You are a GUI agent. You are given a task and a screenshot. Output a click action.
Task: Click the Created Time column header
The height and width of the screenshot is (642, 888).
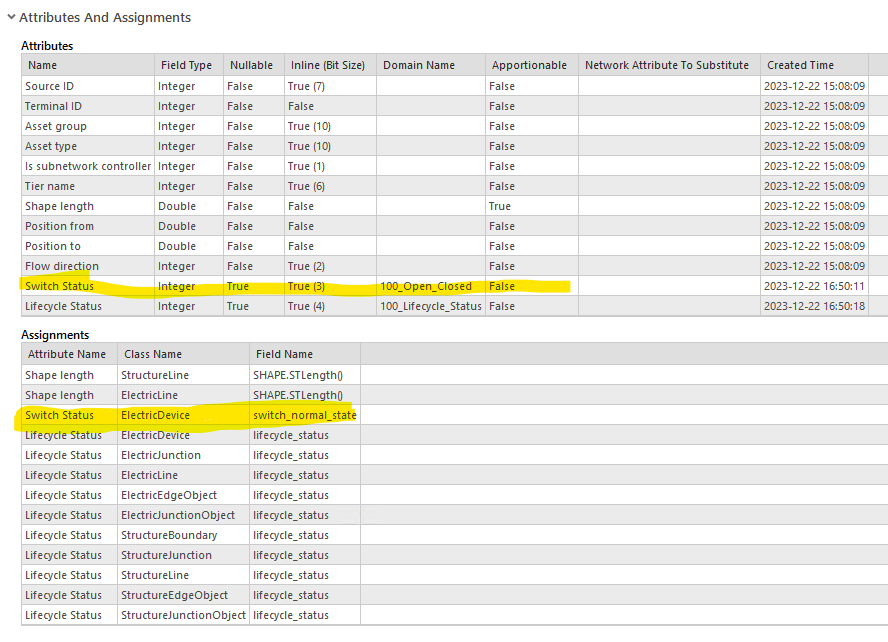coord(802,65)
